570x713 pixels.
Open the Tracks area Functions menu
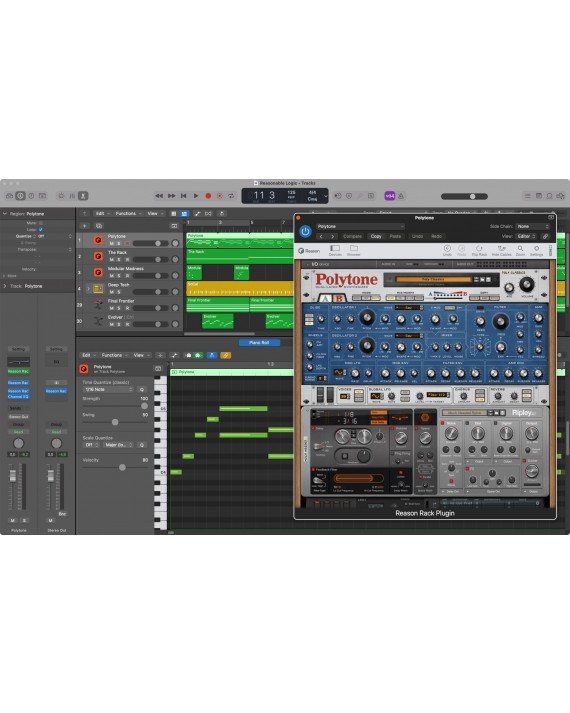(x=128, y=213)
